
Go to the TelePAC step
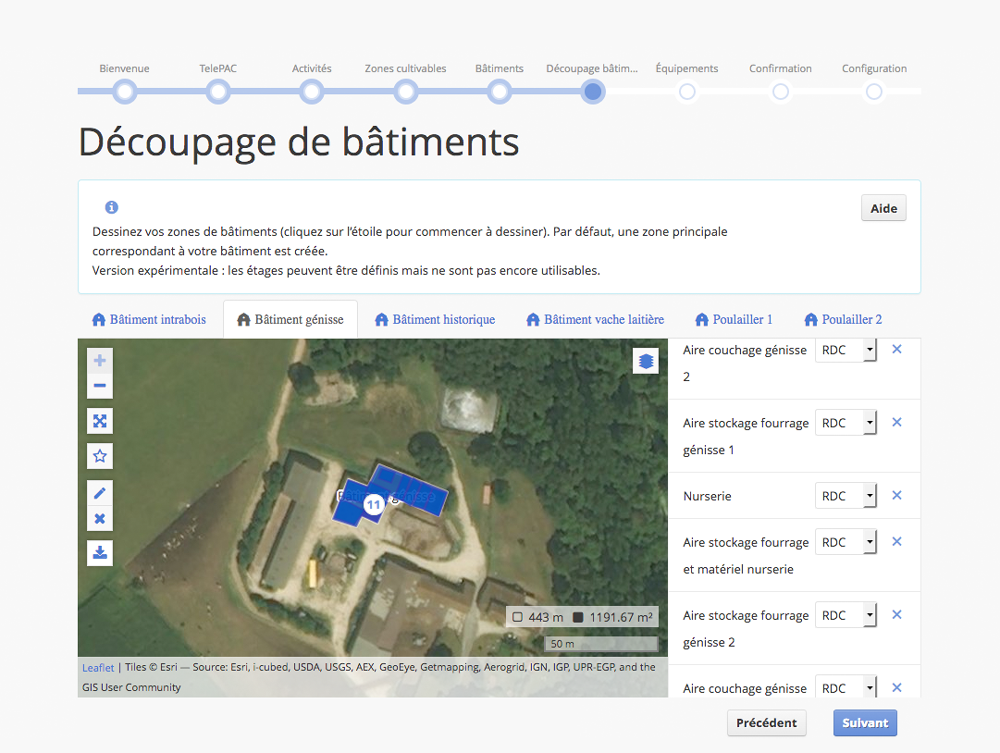click(218, 92)
